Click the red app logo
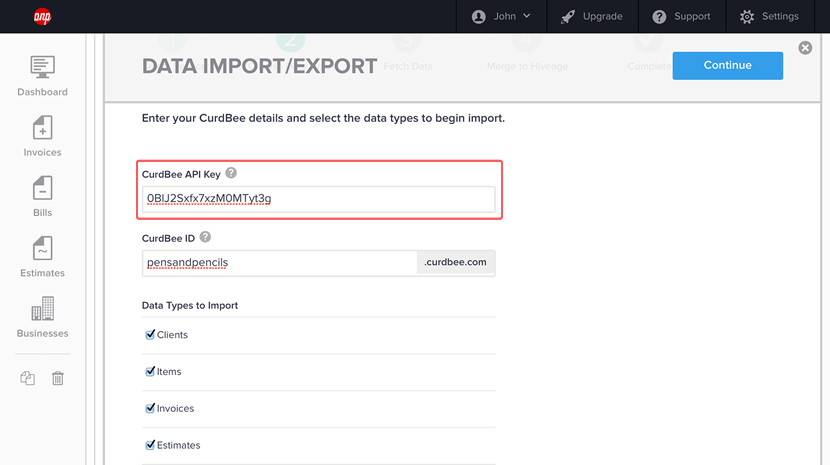830x465 pixels. (42, 16)
